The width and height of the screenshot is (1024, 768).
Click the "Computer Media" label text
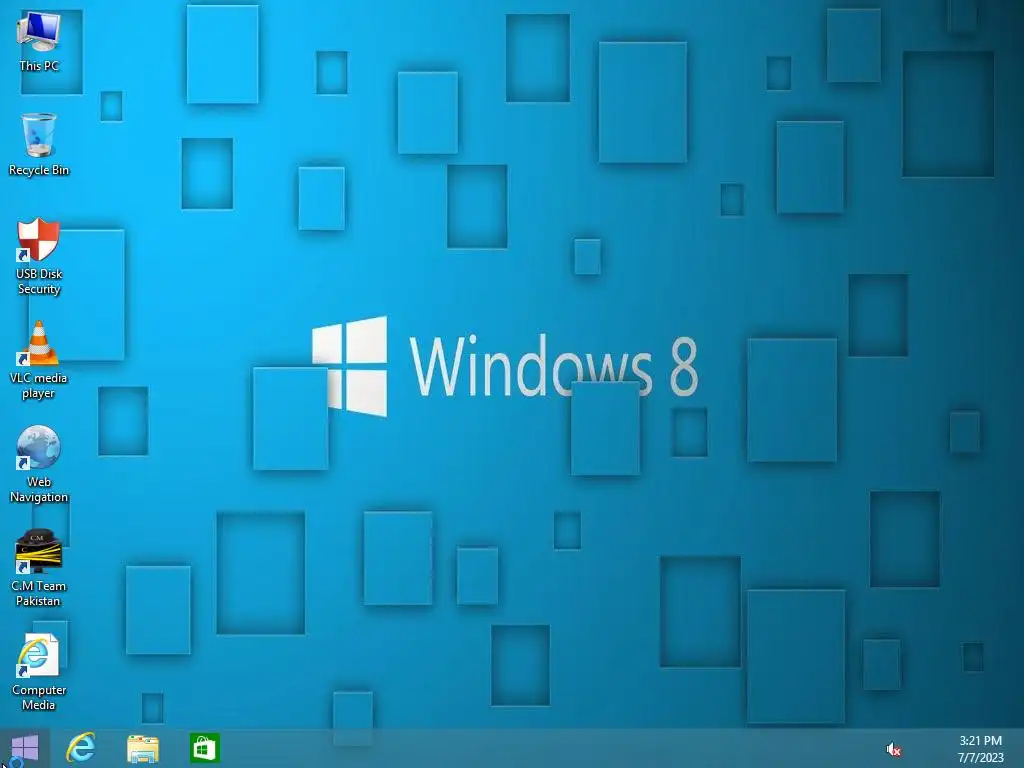[x=39, y=697]
